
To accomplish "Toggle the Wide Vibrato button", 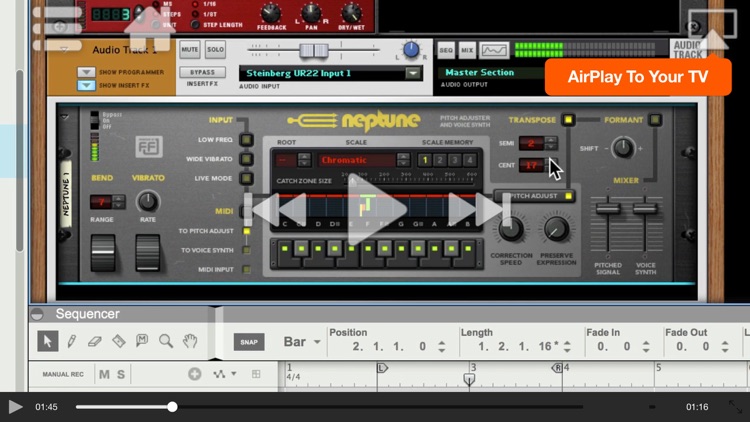I will coord(246,159).
